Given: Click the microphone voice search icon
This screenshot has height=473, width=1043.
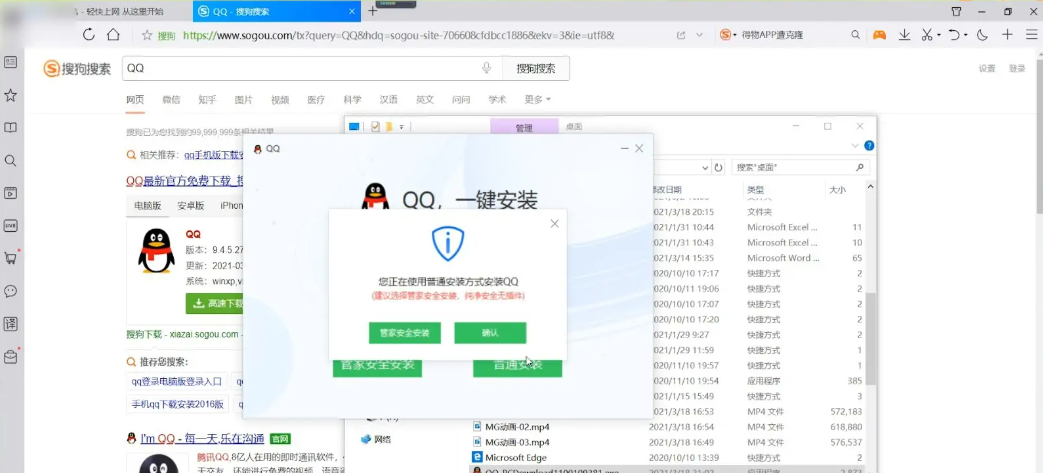Looking at the screenshot, I should [486, 68].
